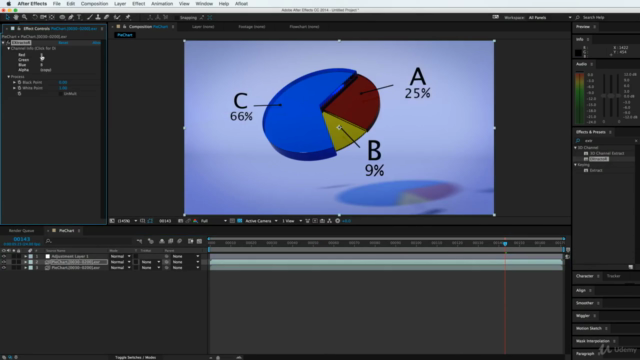Click Toggle Switches / Modes button

[x=136, y=357]
